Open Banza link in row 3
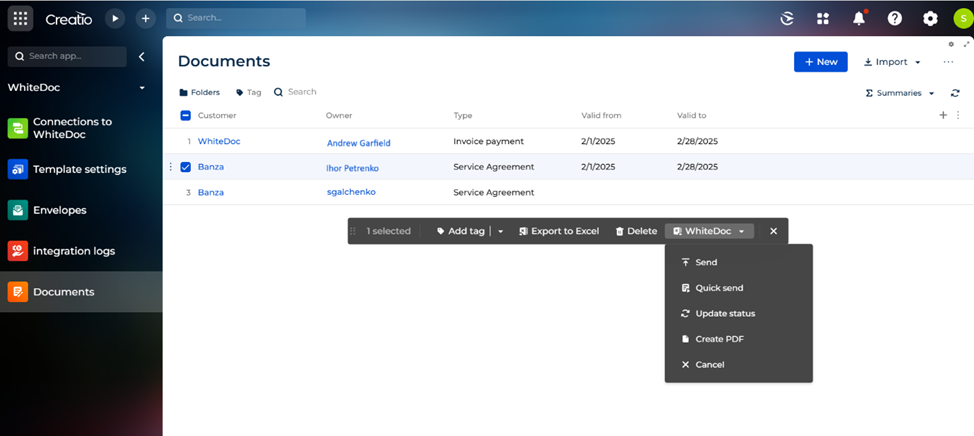Image resolution: width=974 pixels, height=436 pixels. coord(211,193)
